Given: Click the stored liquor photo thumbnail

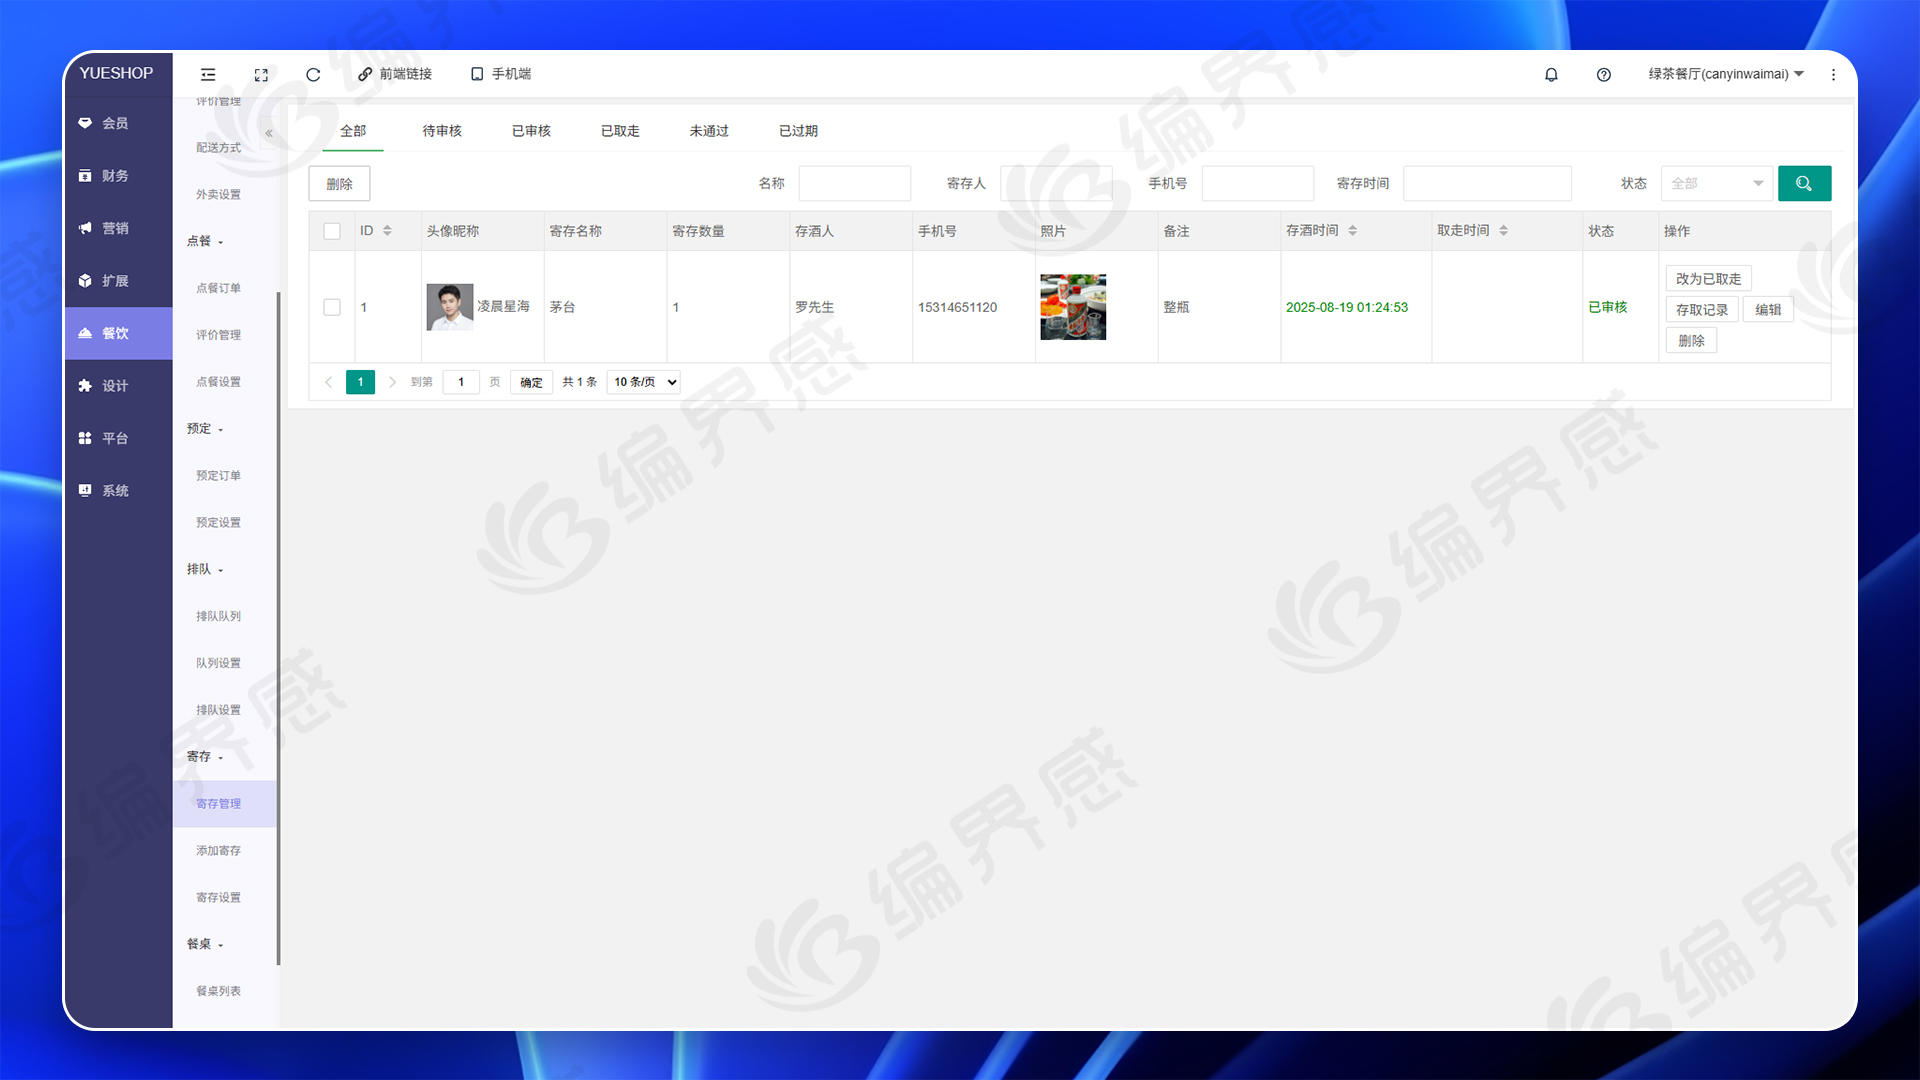Looking at the screenshot, I should (1072, 307).
